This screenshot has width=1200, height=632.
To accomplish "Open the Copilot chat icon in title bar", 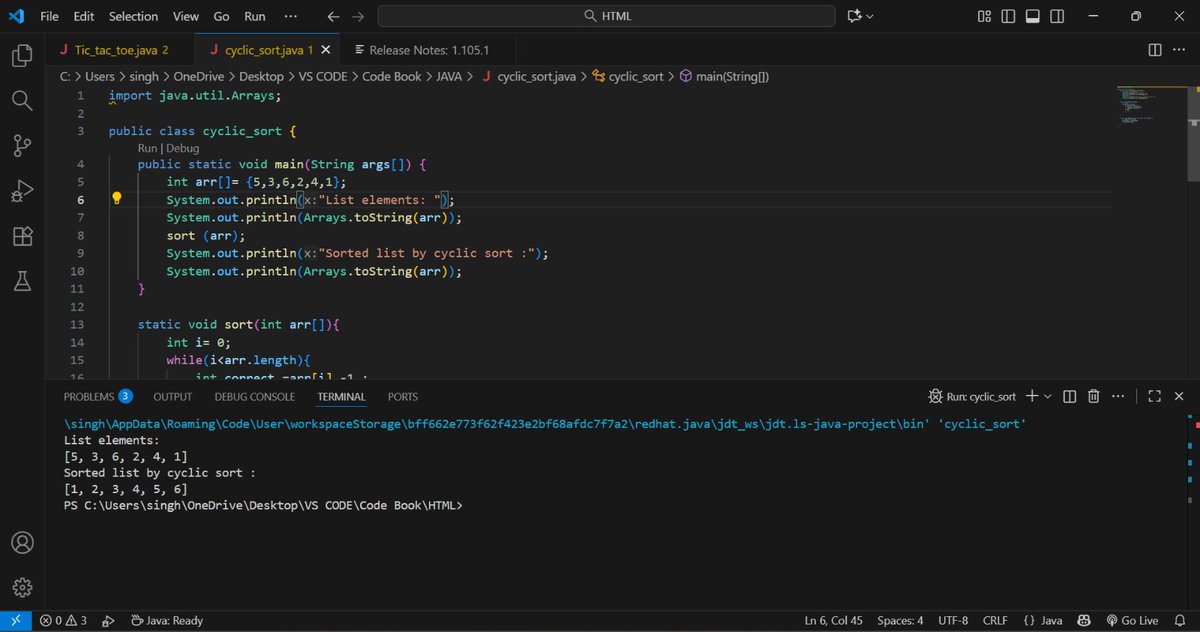I will 854,16.
